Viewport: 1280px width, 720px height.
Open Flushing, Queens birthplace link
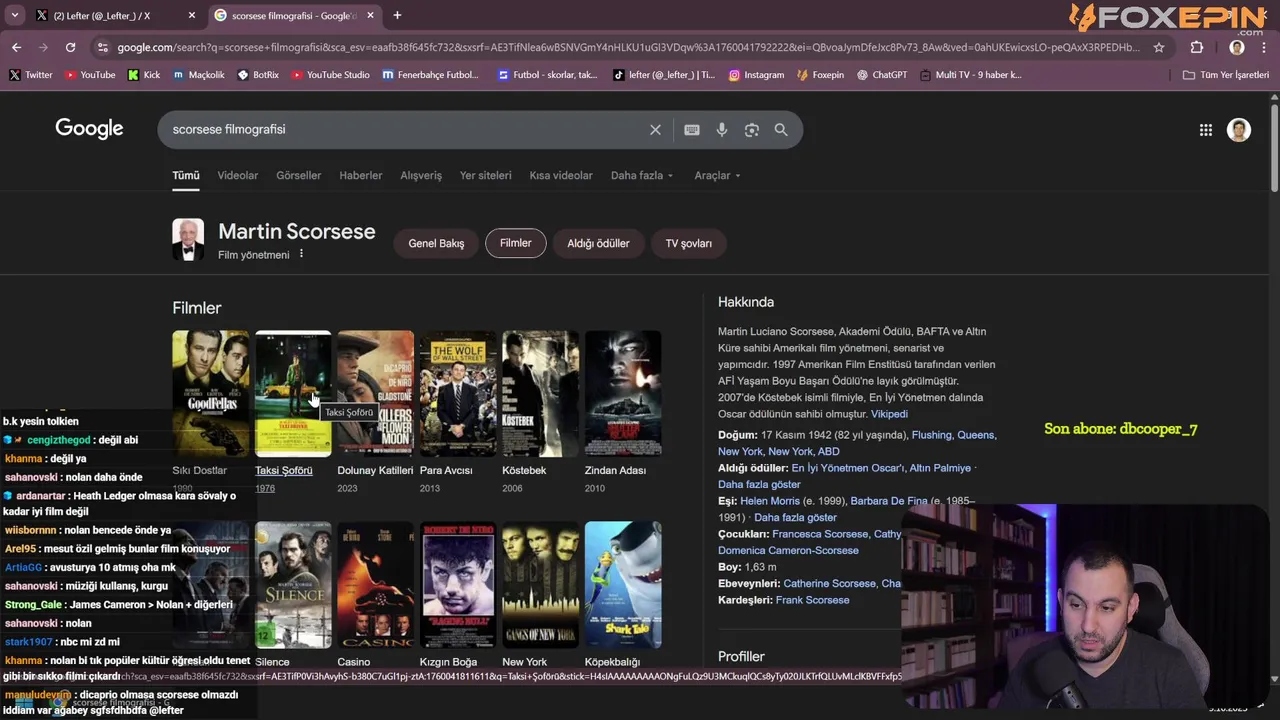coord(953,435)
